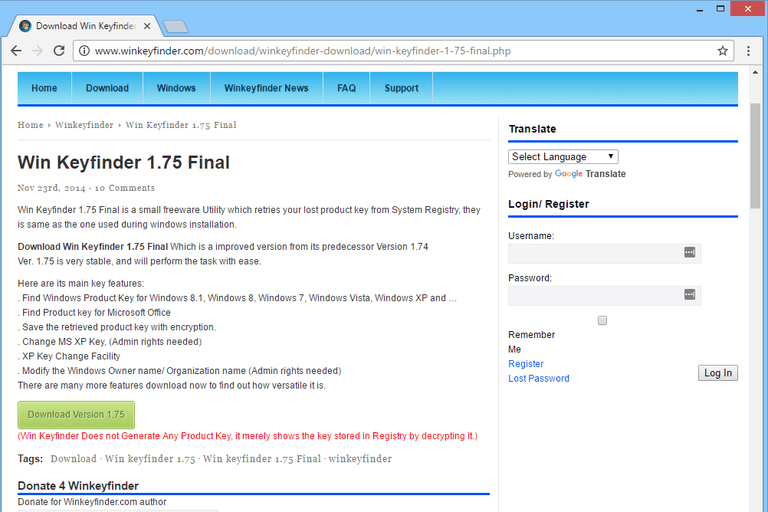The image size is (768, 512).
Task: Toggle the Remember Me checkbox
Action: click(602, 320)
